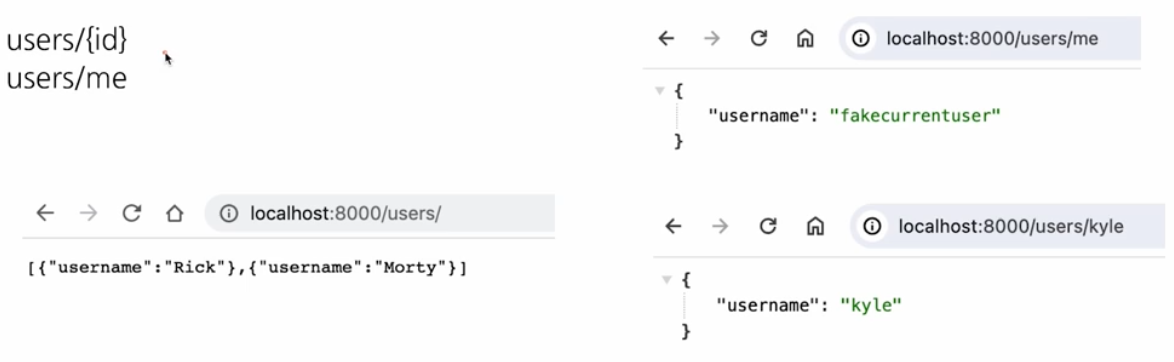Click the back arrow in users/me browser

click(x=666, y=39)
